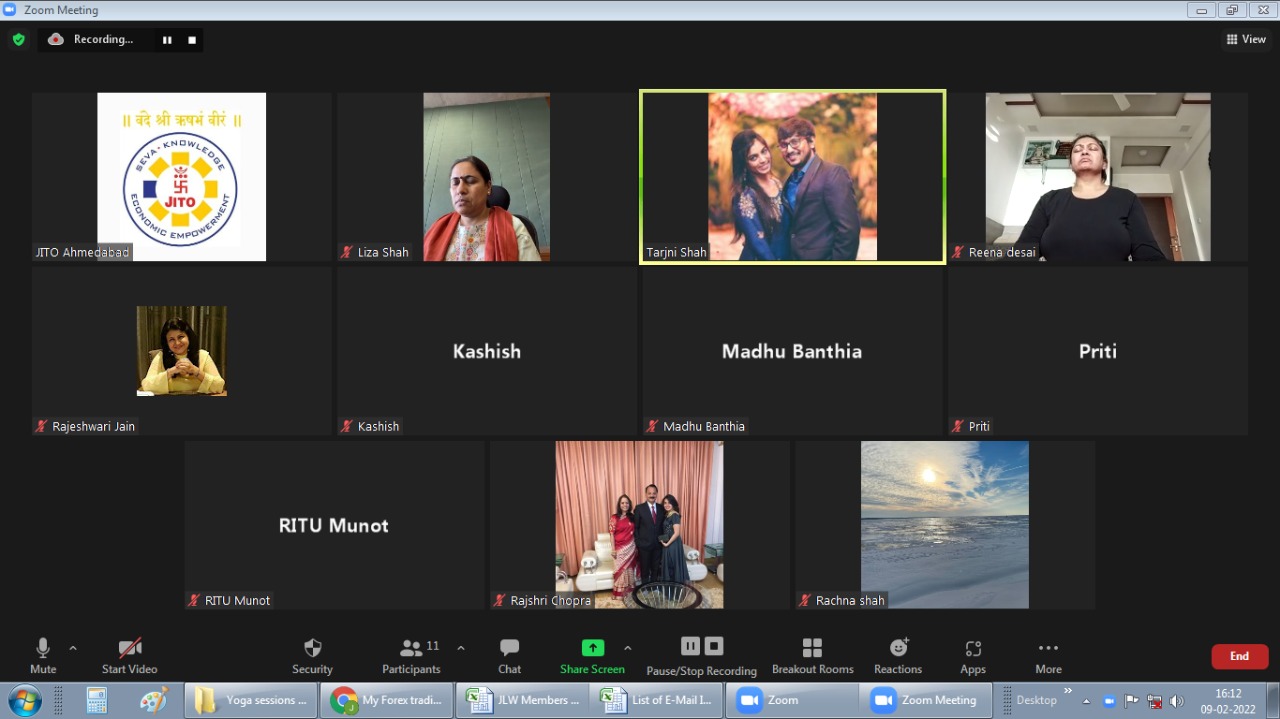
Task: Open the Apps panel
Action: point(973,656)
